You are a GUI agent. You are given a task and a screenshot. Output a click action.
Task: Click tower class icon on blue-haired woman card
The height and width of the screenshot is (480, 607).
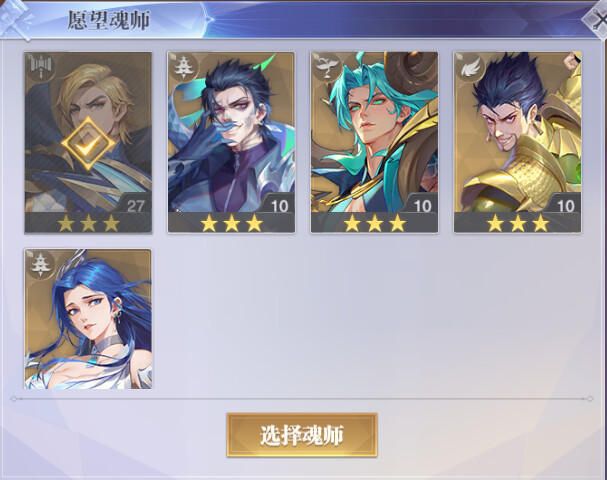[x=39, y=264]
